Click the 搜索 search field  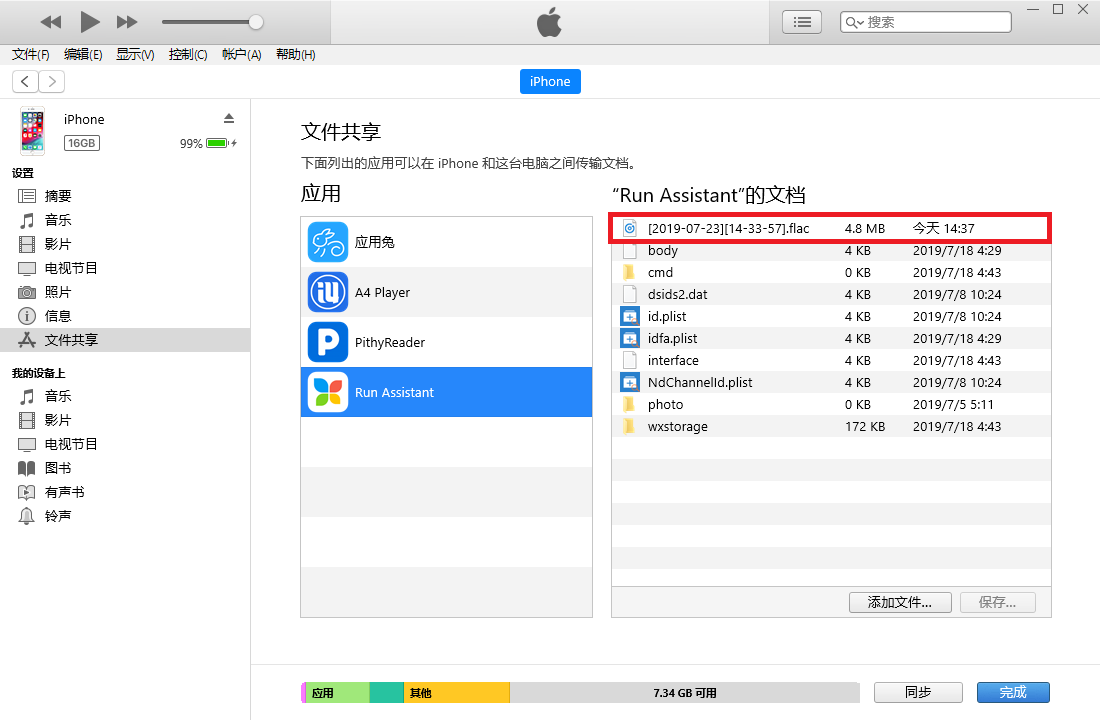click(x=925, y=22)
